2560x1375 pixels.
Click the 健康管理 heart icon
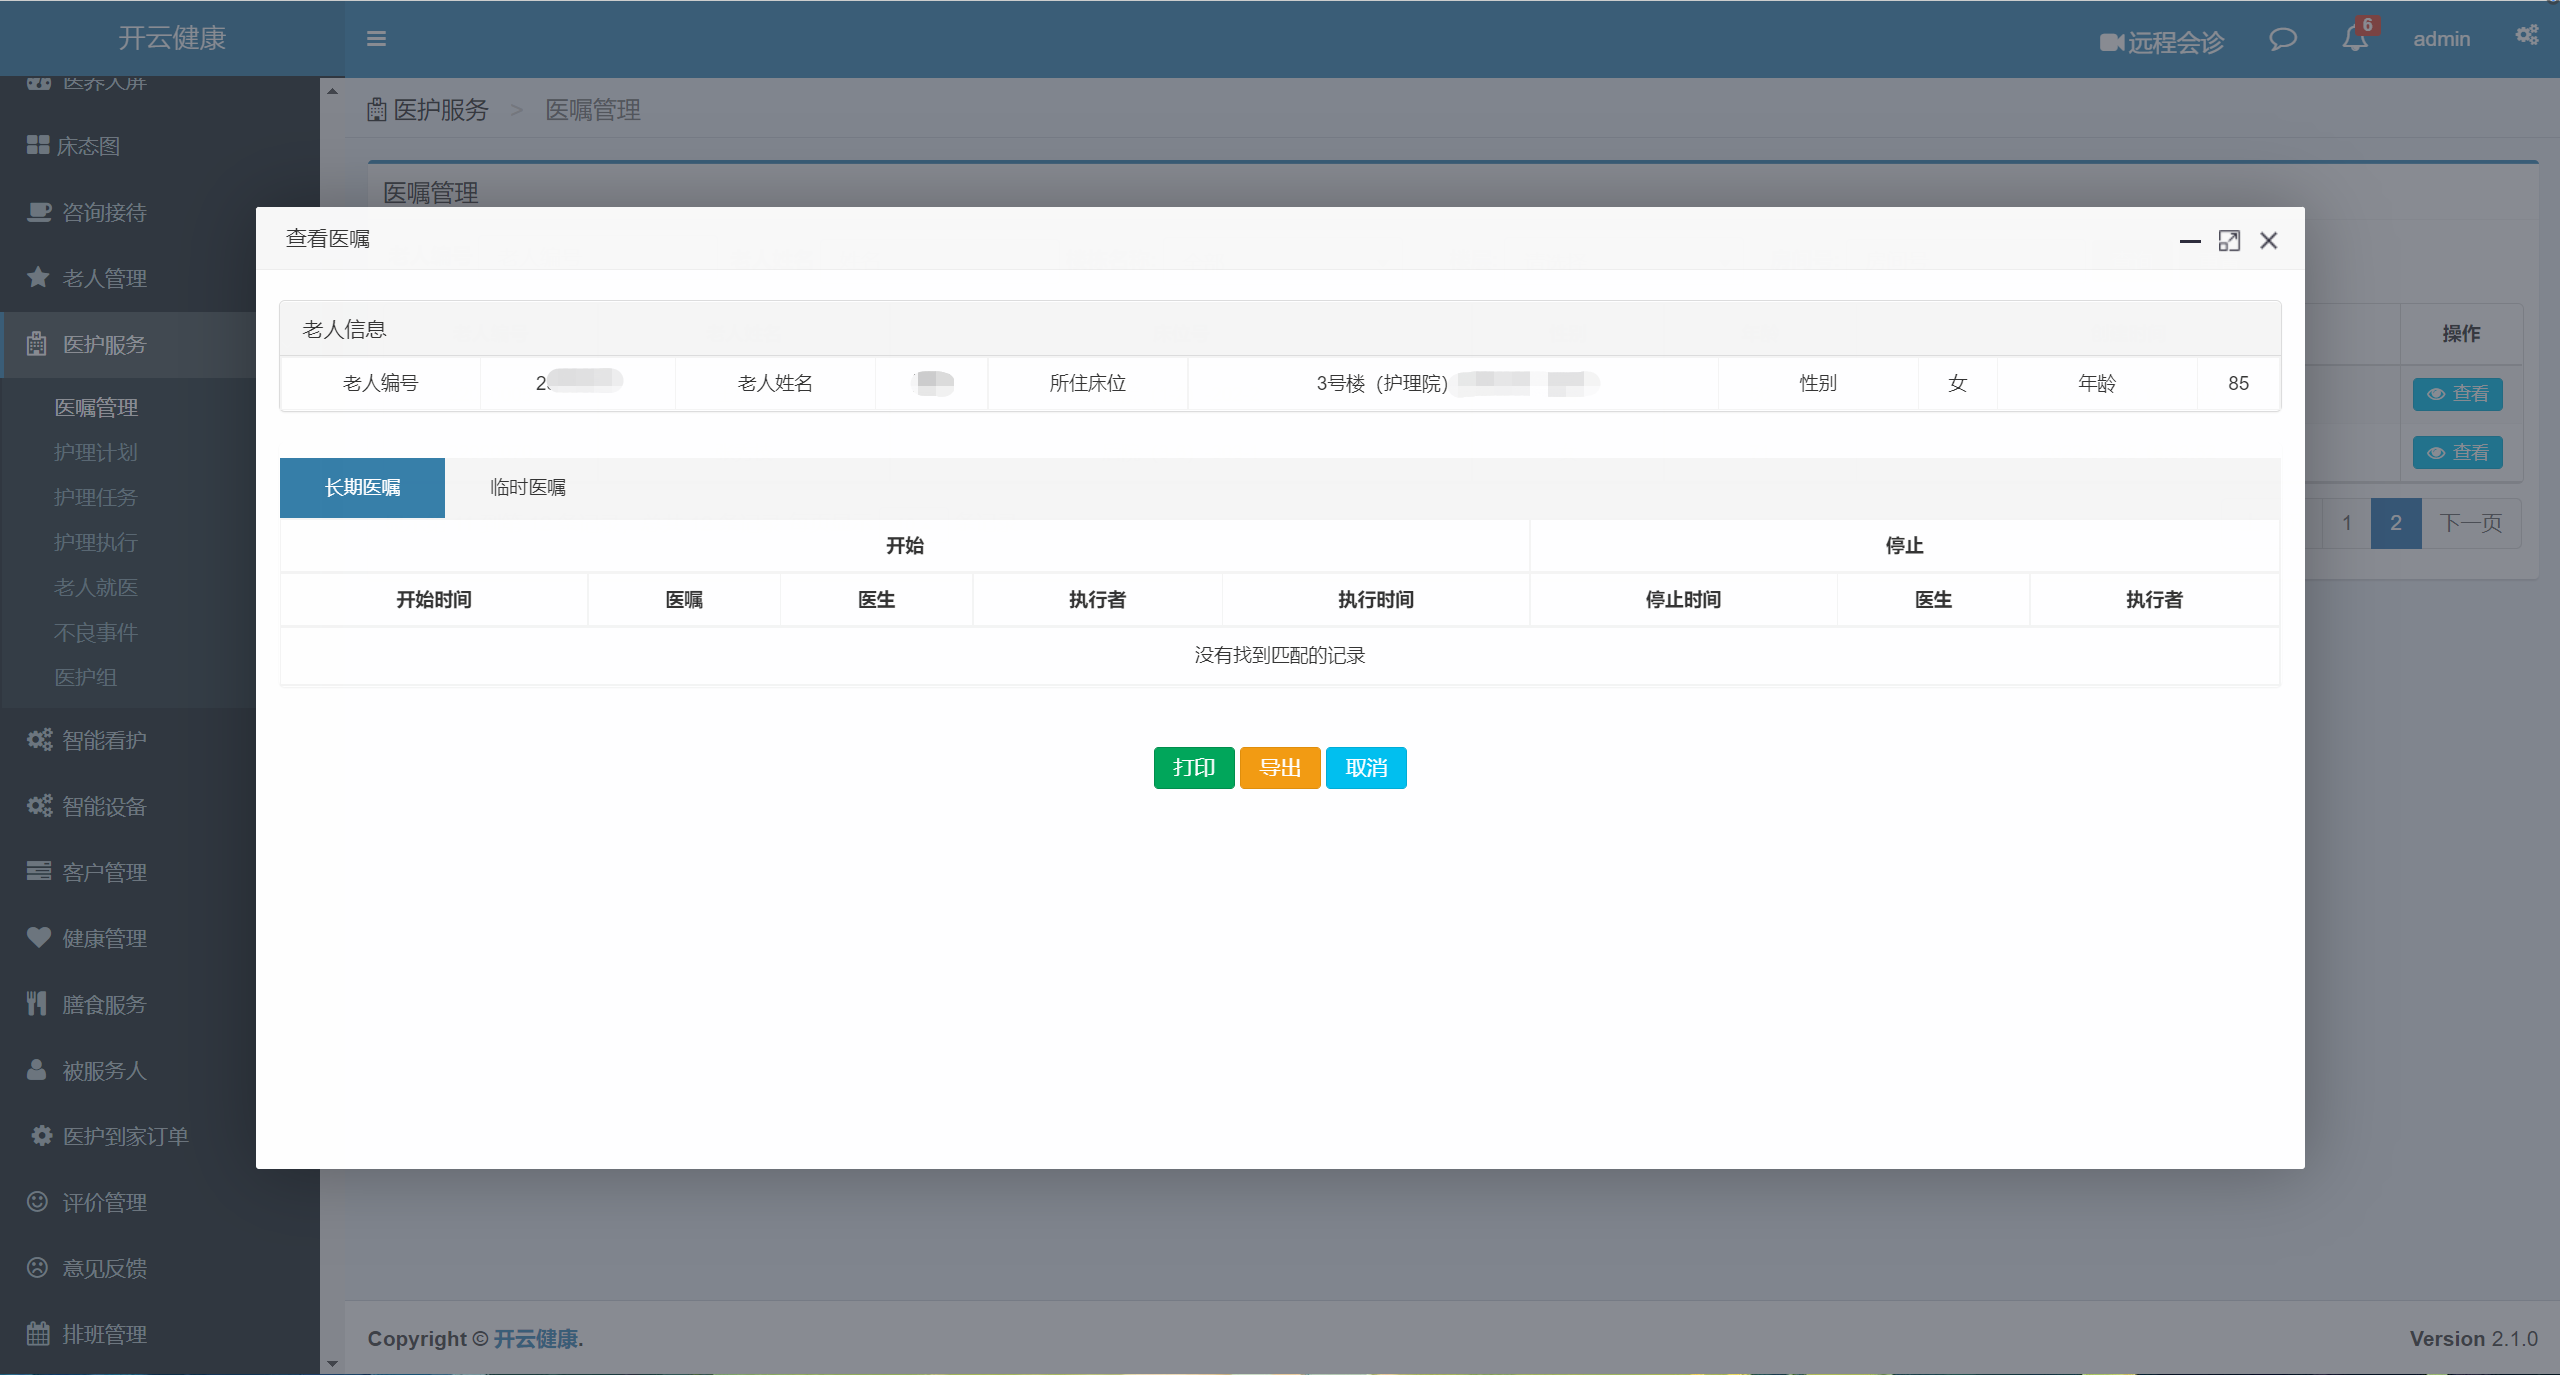tap(38, 937)
